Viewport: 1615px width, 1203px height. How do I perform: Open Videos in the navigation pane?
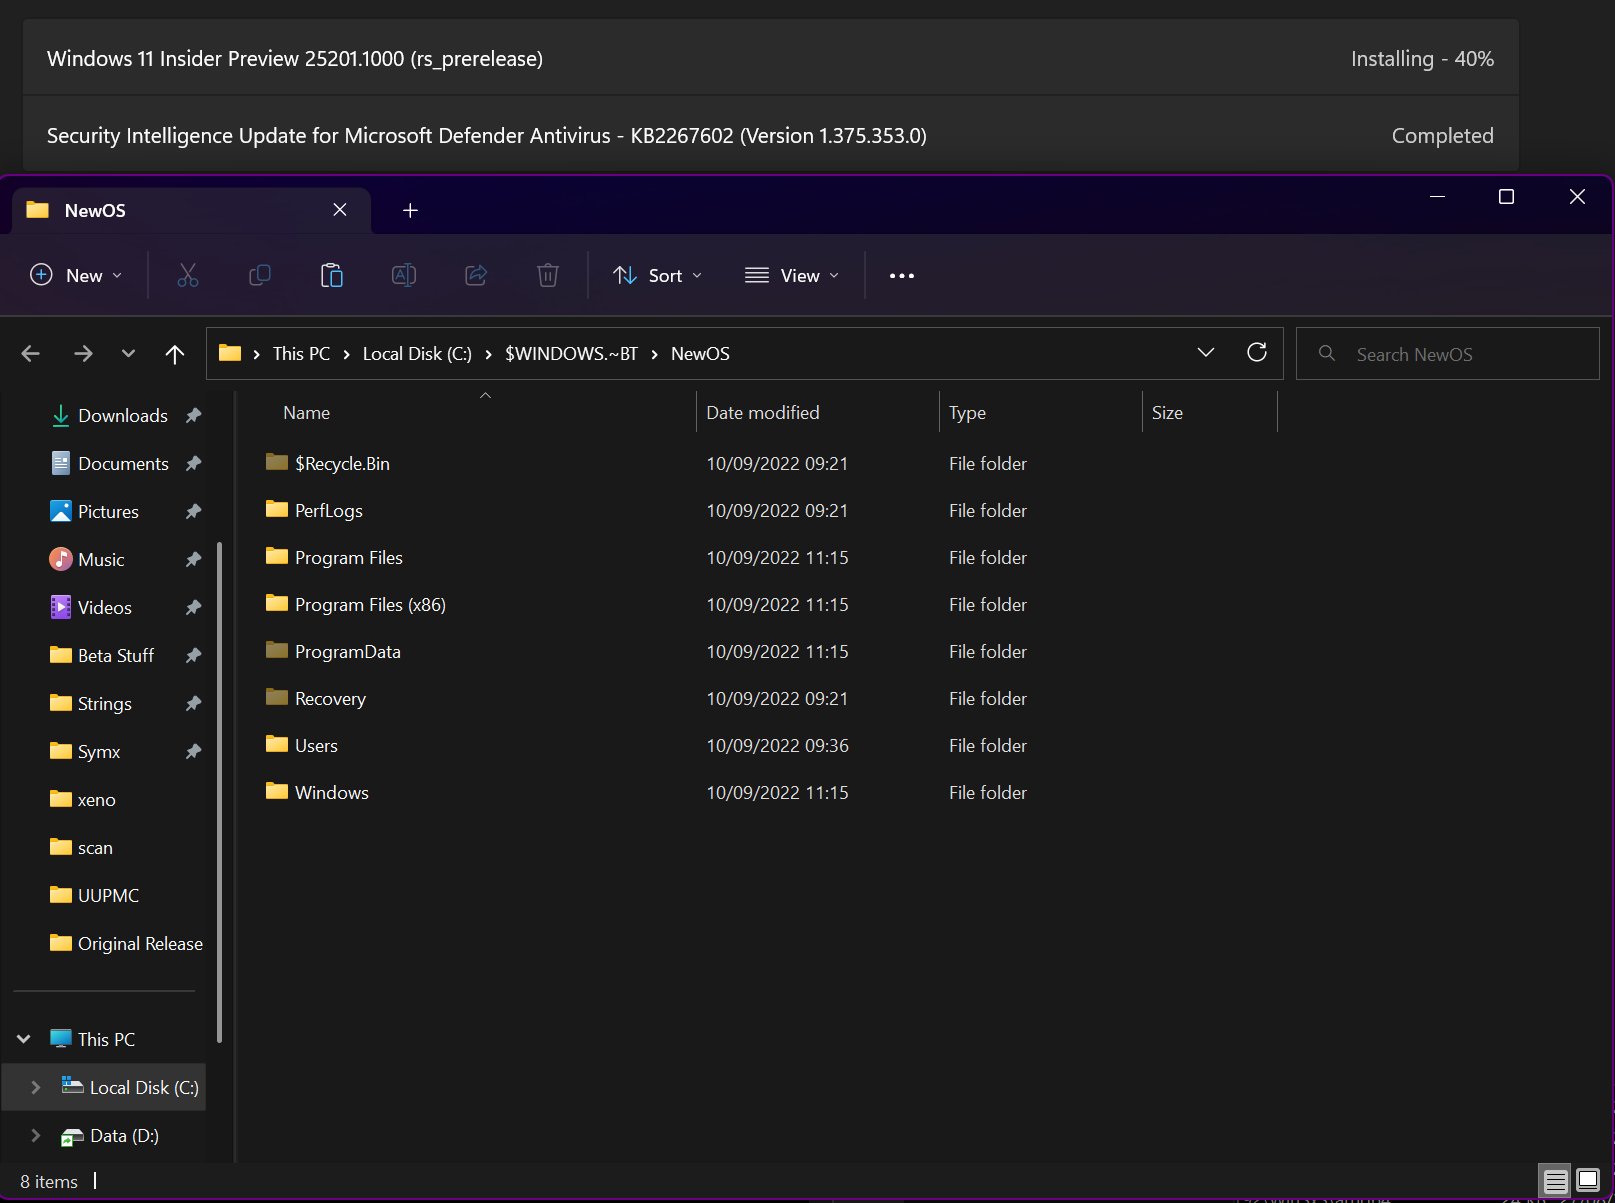coord(105,608)
